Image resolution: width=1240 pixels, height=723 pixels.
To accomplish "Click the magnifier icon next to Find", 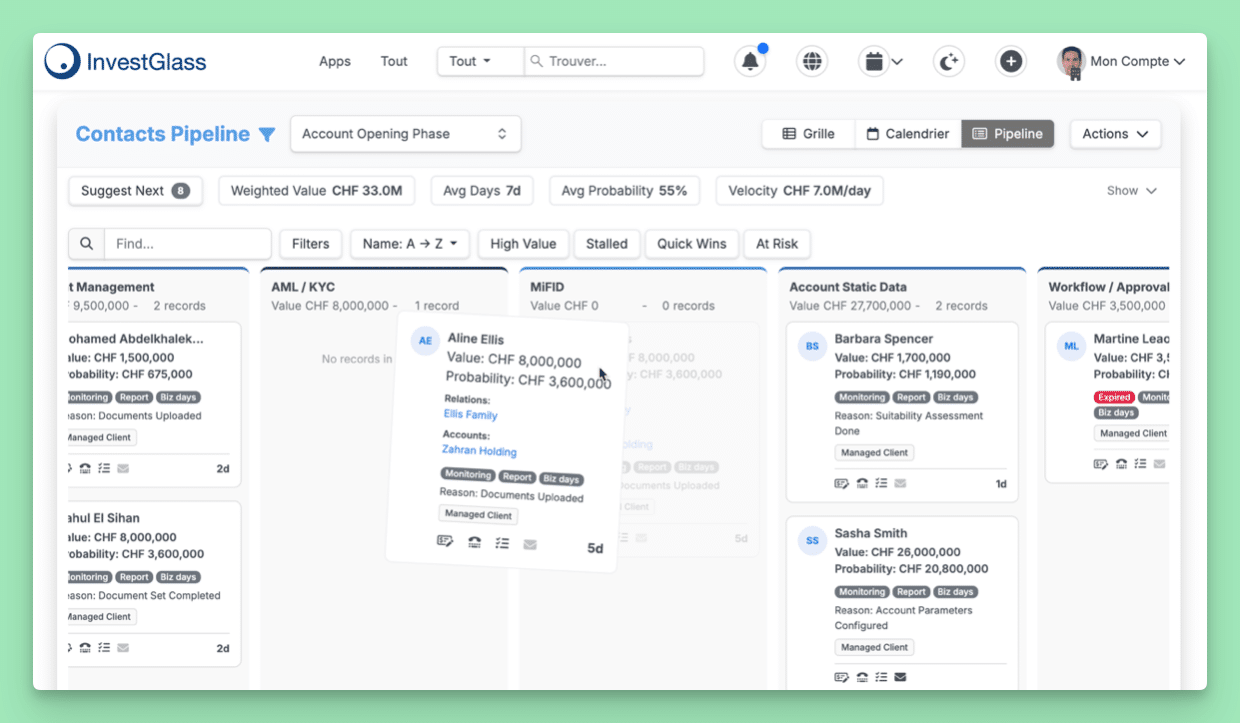I will [86, 244].
